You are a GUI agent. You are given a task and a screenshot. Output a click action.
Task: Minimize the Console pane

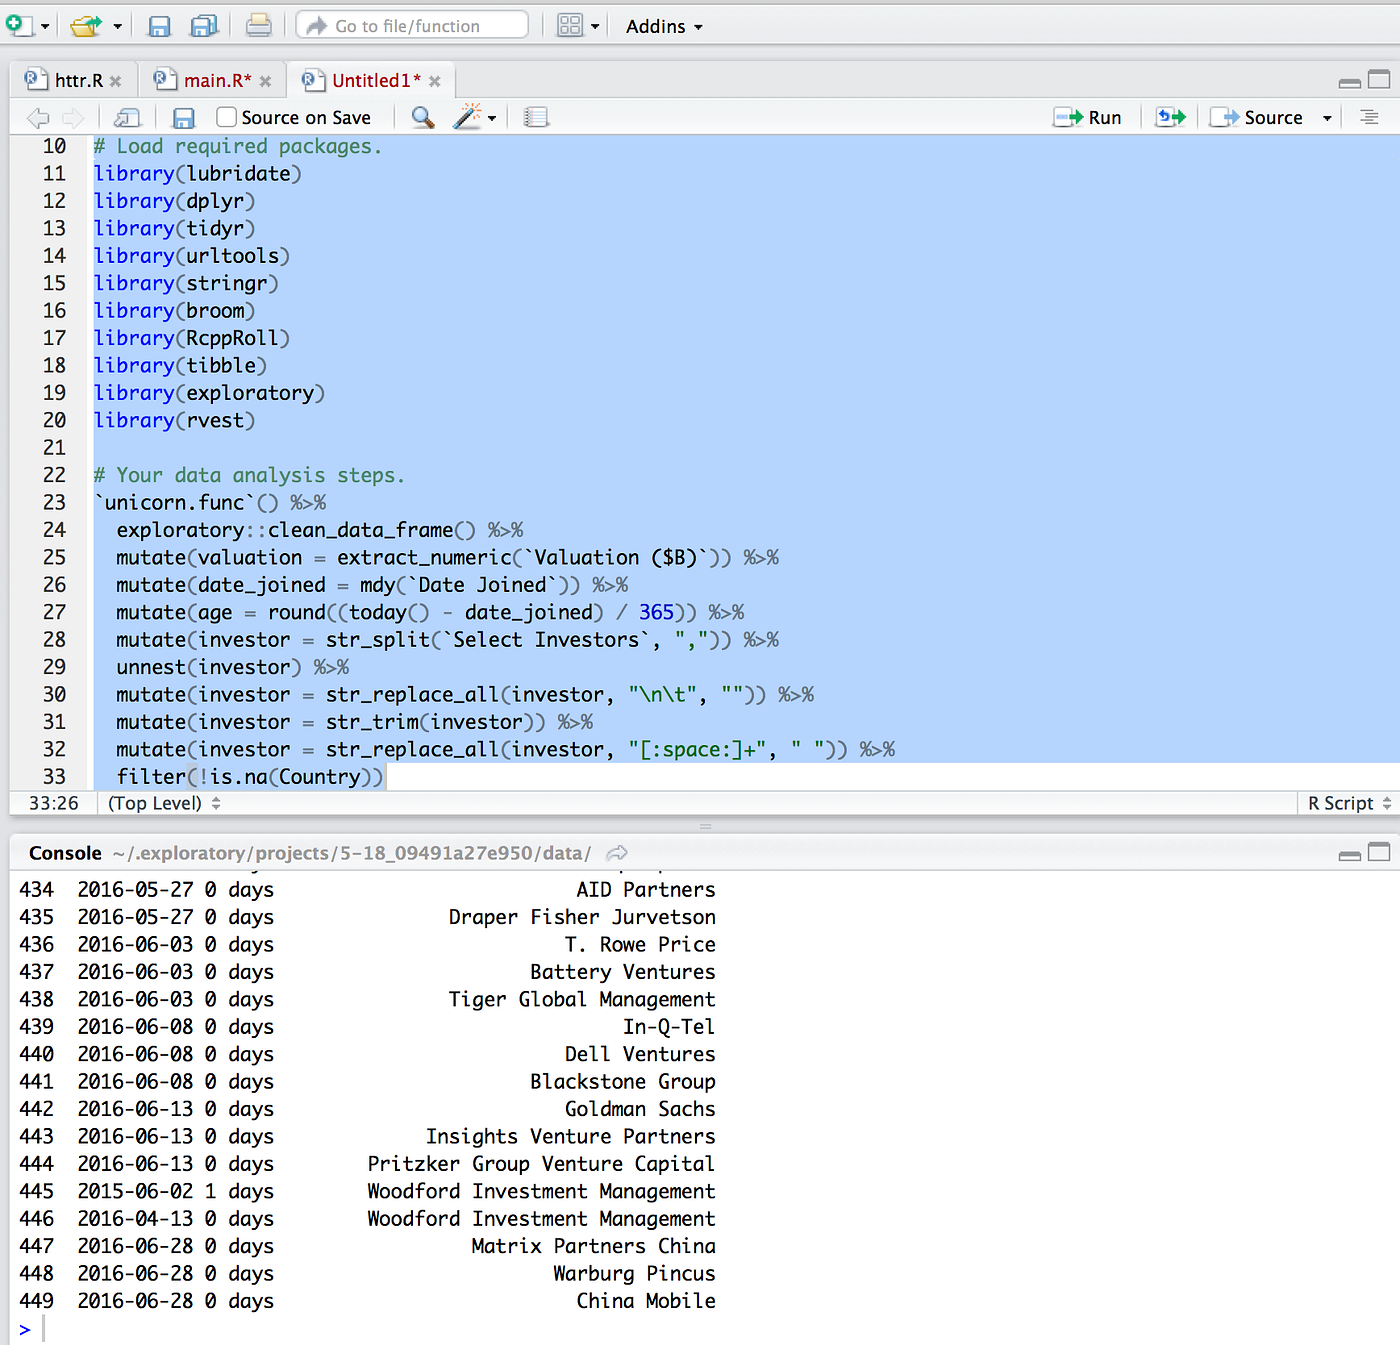coord(1348,854)
